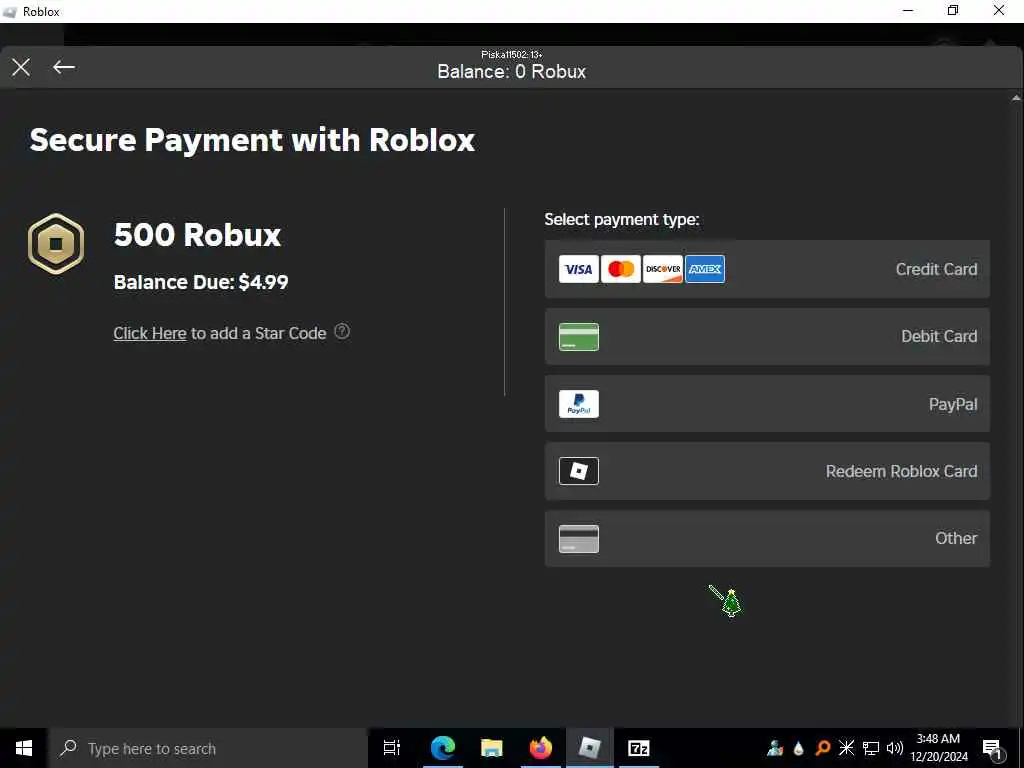
Task: Click the volume speaker tray icon
Action: [x=895, y=748]
